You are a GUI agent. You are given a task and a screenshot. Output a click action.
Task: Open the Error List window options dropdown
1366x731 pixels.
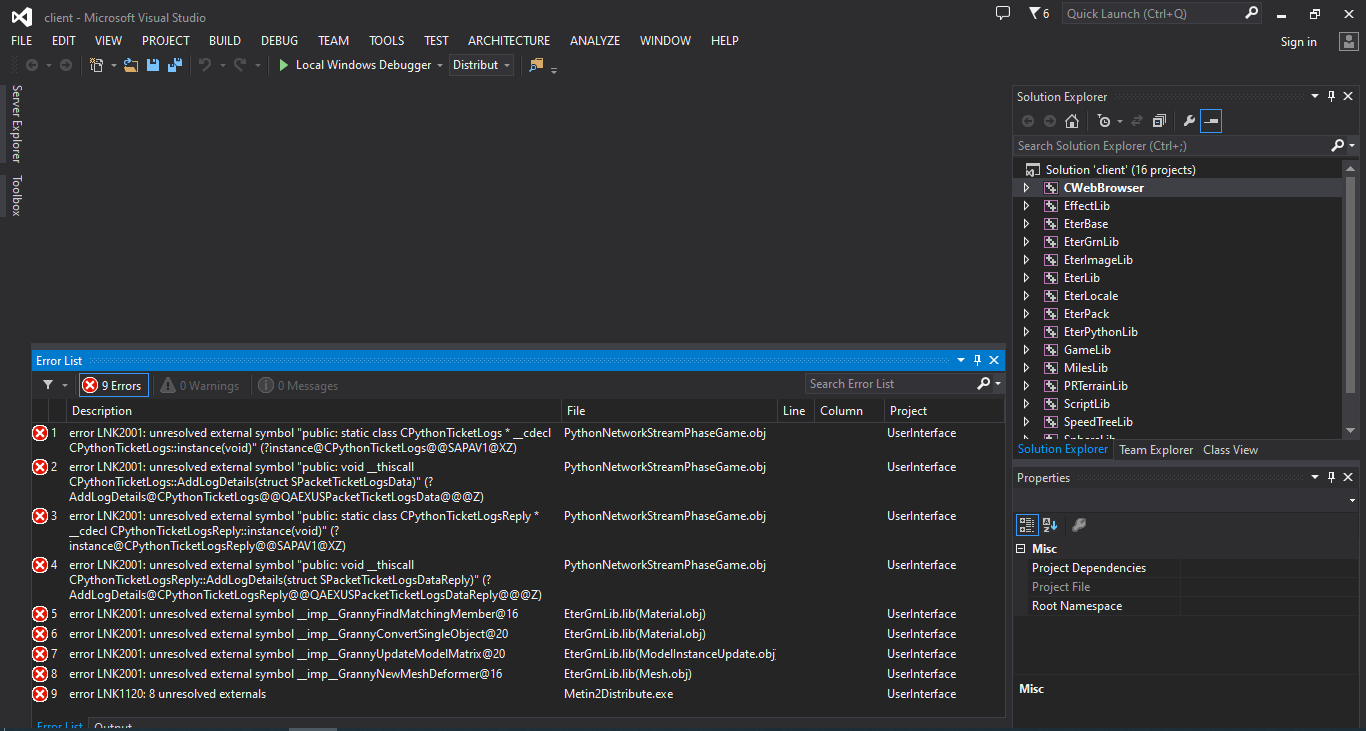pos(961,360)
